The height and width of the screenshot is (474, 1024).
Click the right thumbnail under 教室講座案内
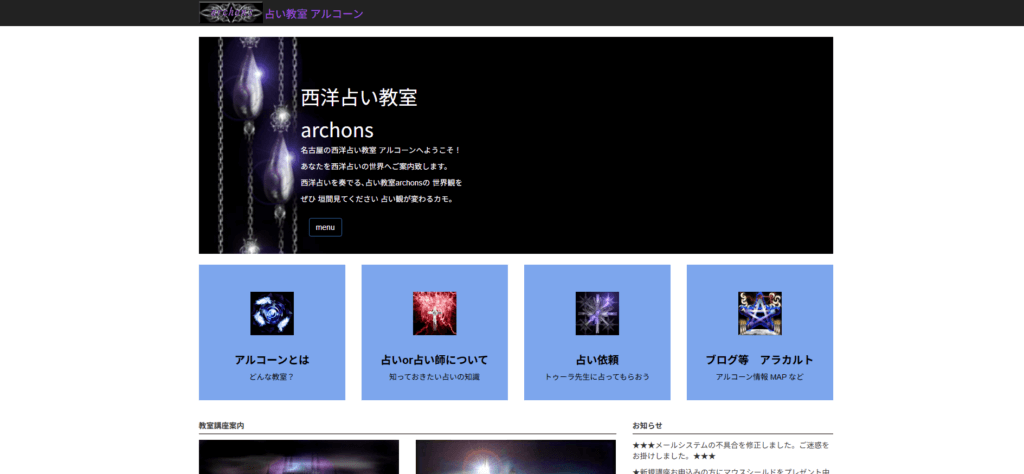tap(515, 457)
